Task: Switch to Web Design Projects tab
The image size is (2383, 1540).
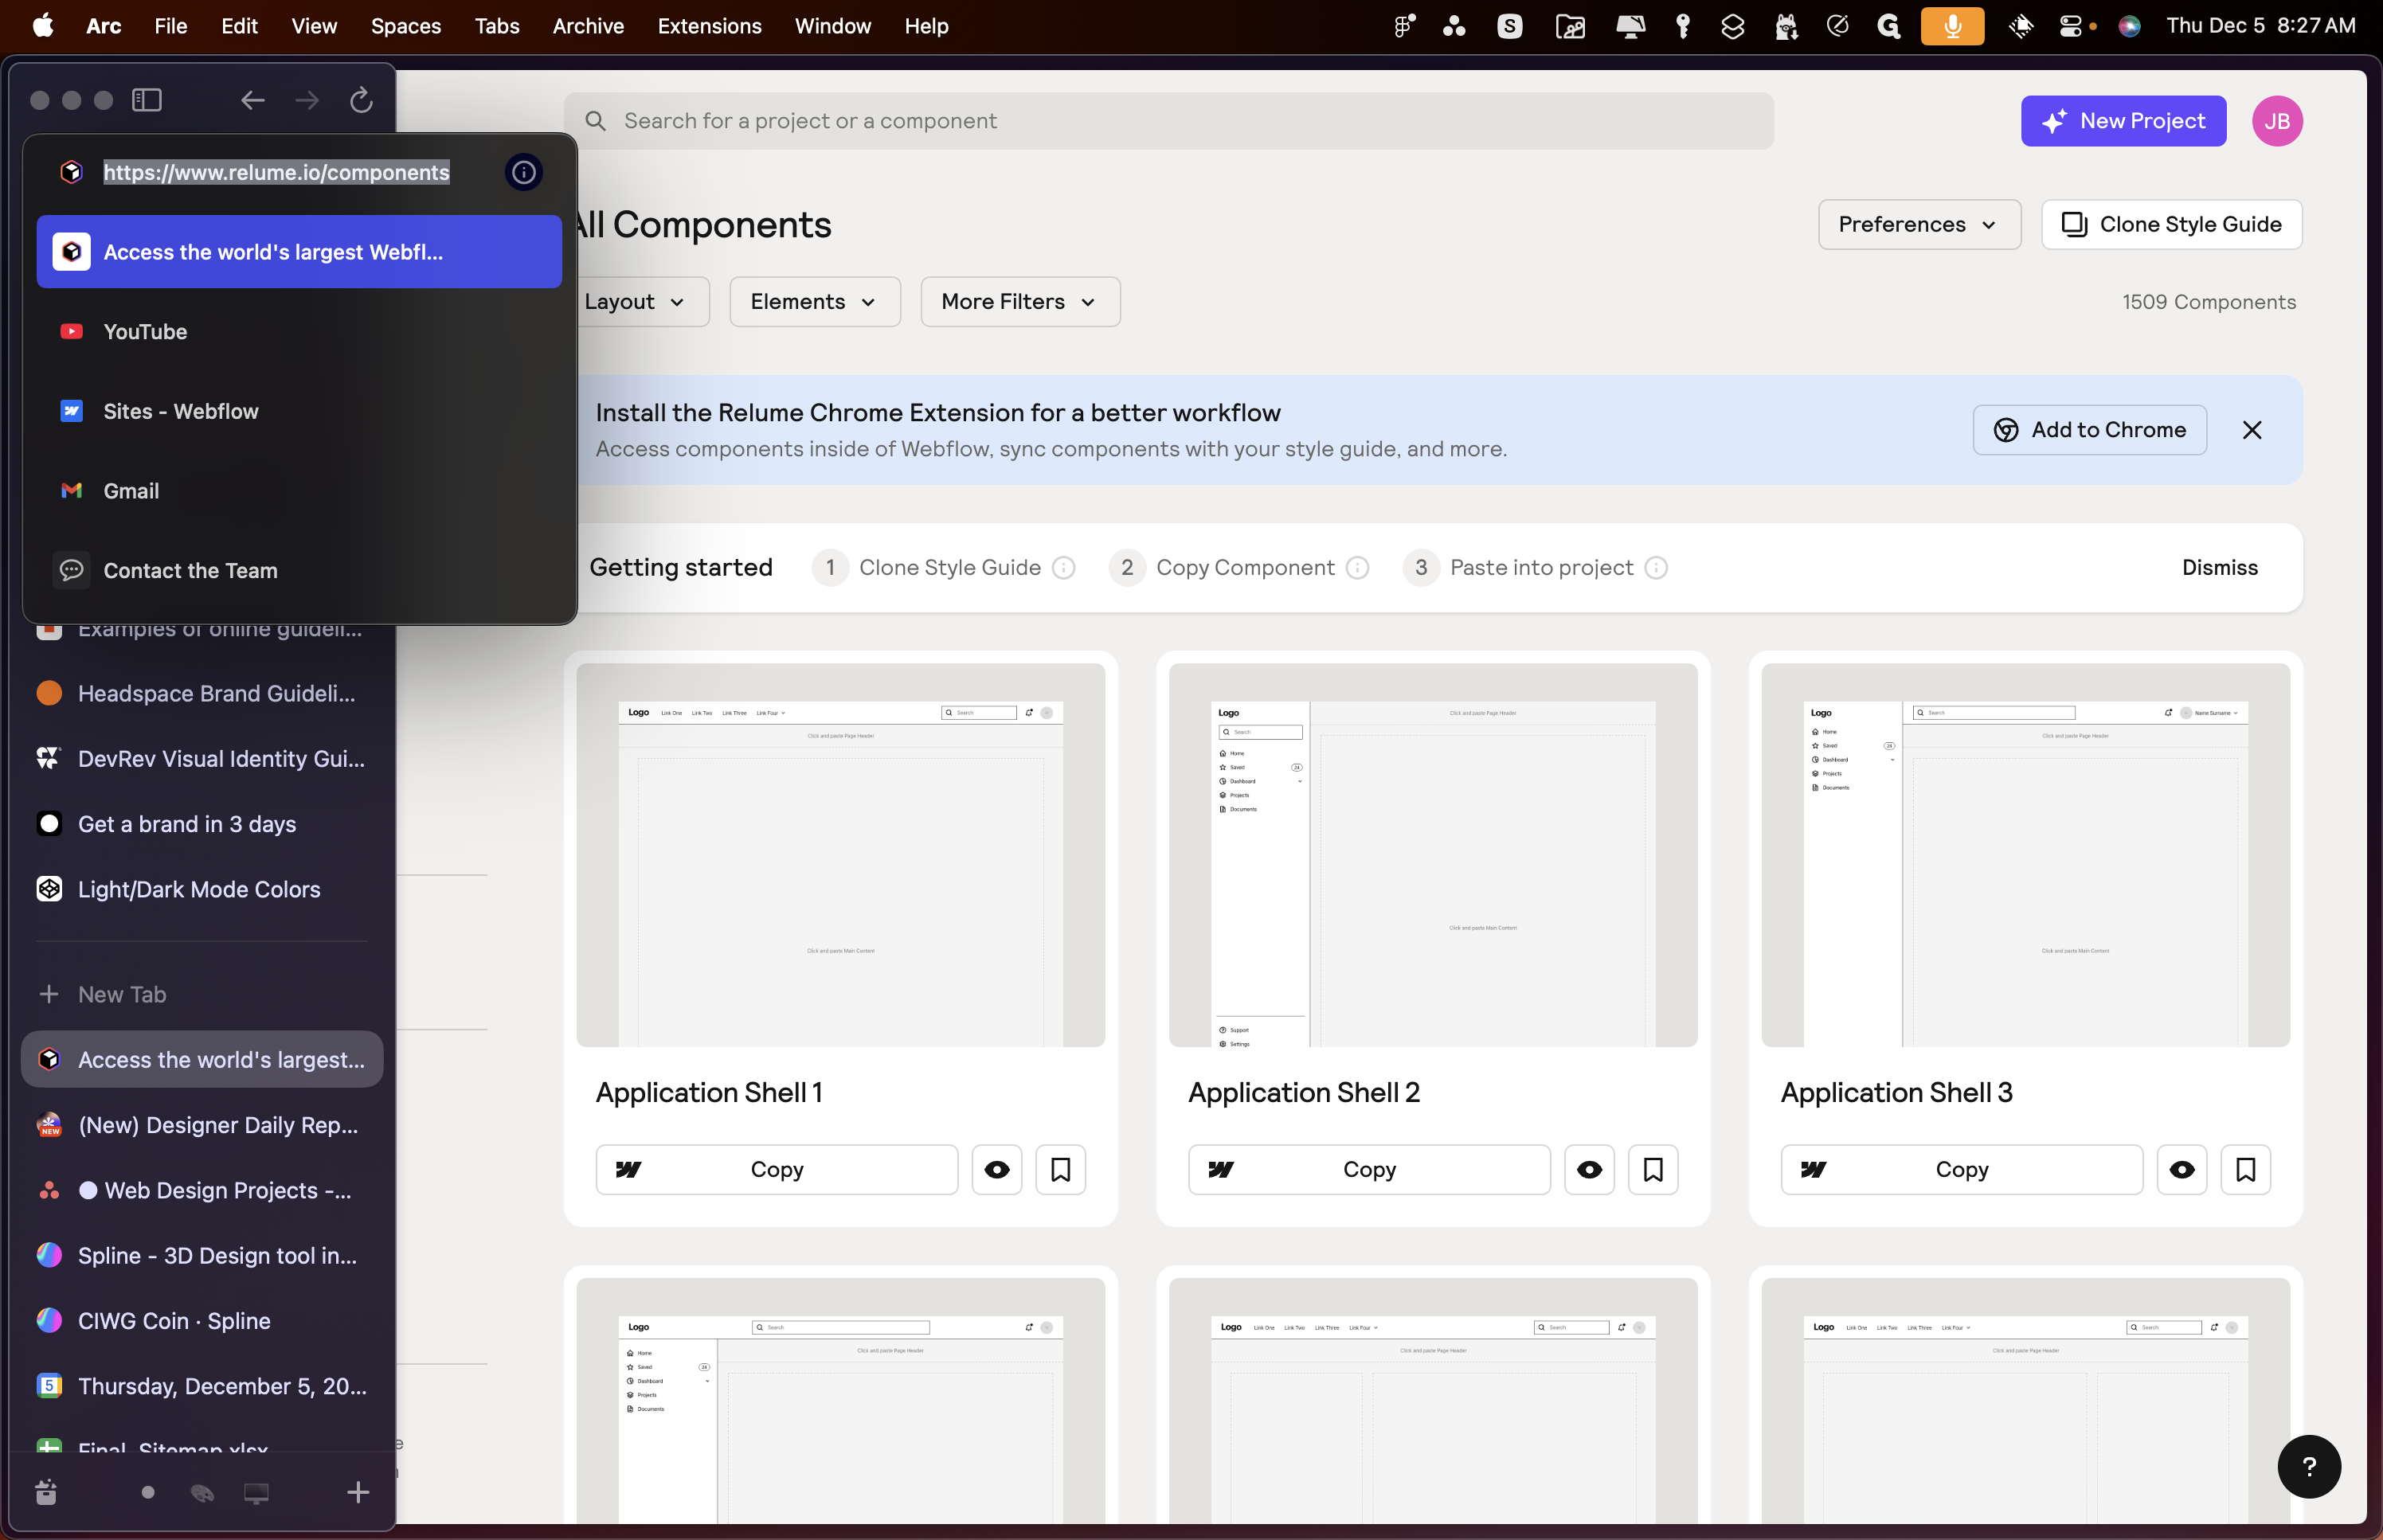Action: (x=202, y=1190)
